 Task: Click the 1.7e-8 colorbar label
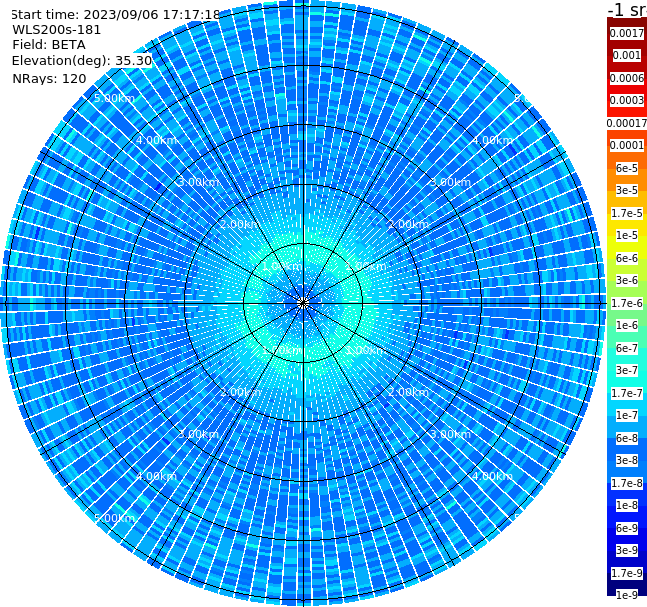click(627, 483)
